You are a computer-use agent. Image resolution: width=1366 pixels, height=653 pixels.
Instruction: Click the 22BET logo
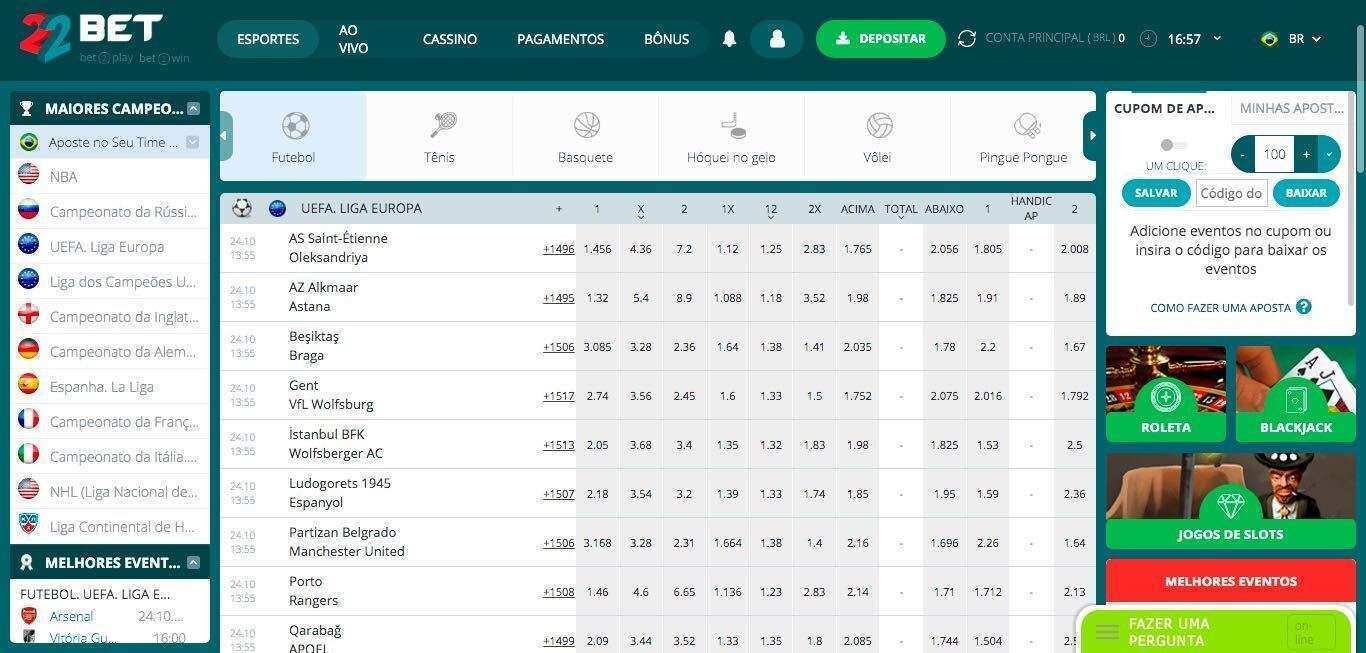104,38
